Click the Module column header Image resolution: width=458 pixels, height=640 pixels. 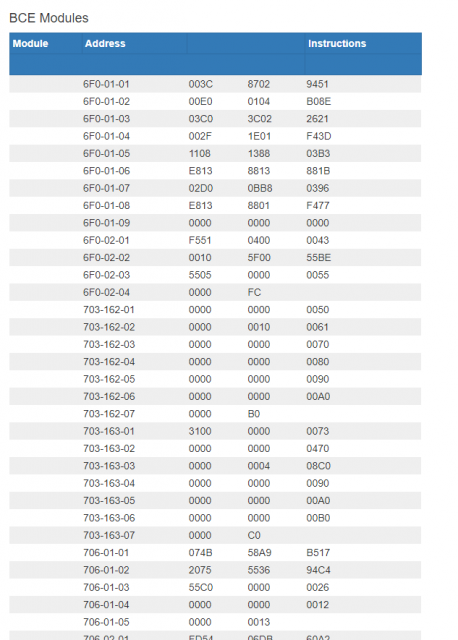(x=30, y=44)
